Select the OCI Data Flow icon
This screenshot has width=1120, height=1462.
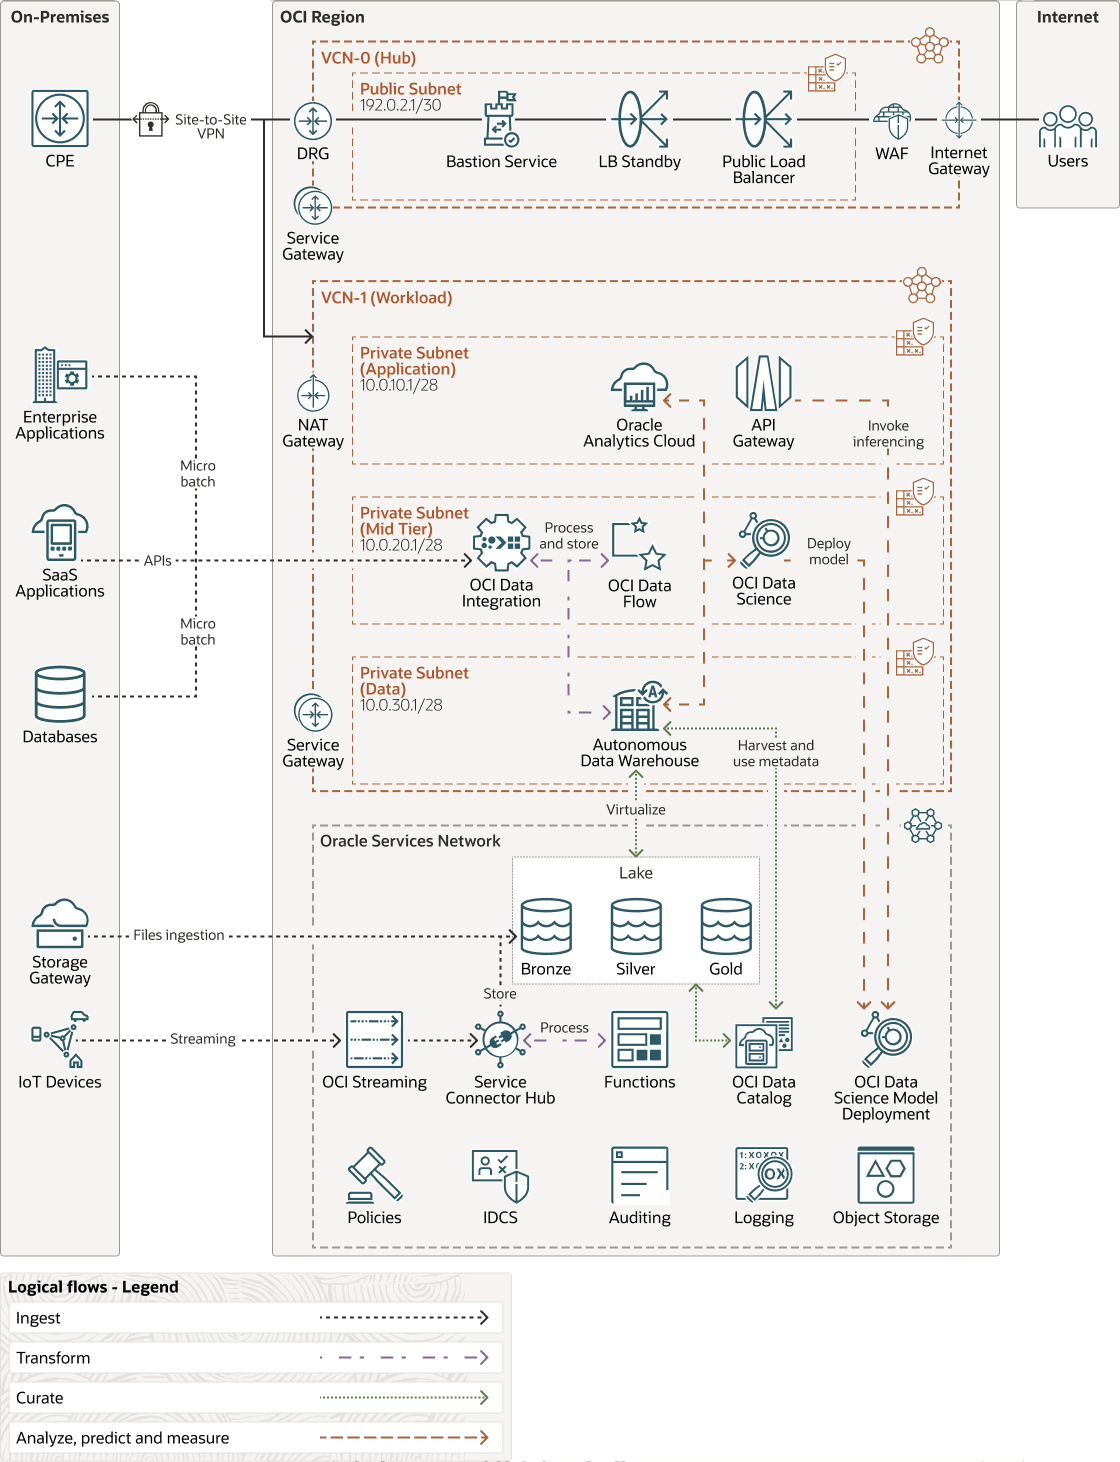[639, 544]
